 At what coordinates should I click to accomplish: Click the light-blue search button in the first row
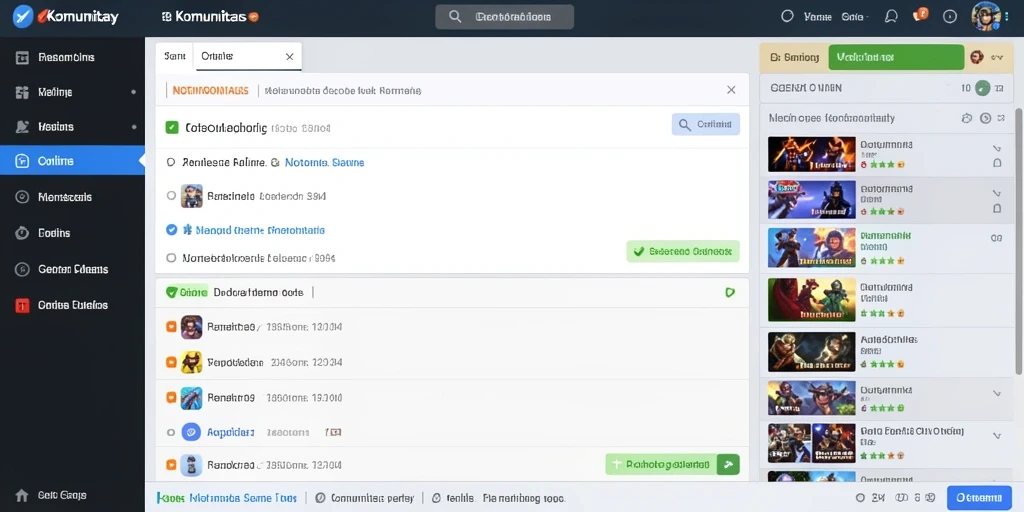[x=706, y=124]
